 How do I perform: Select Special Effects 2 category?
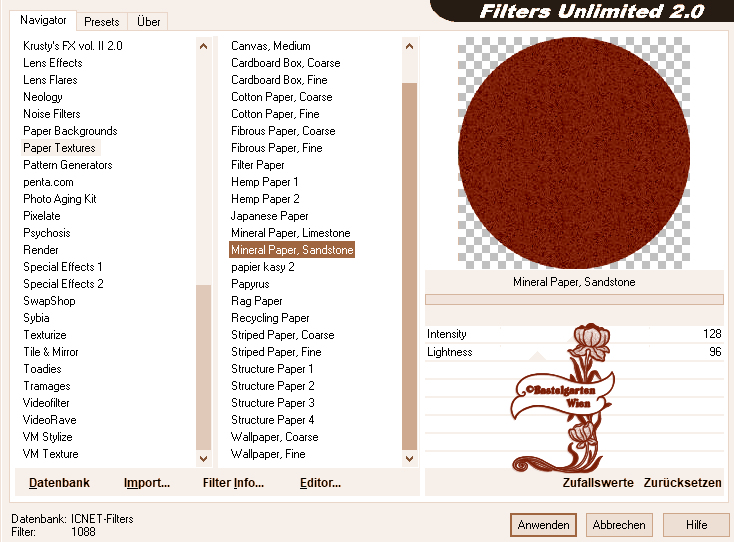(63, 284)
